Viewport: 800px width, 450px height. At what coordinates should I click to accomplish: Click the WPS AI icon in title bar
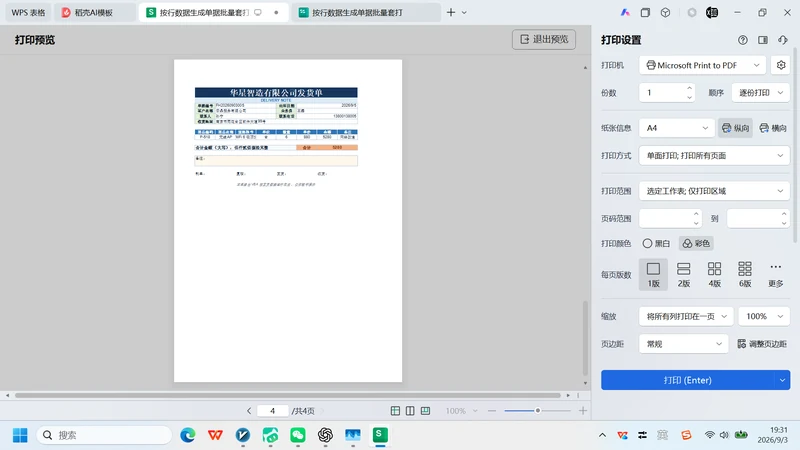625,12
